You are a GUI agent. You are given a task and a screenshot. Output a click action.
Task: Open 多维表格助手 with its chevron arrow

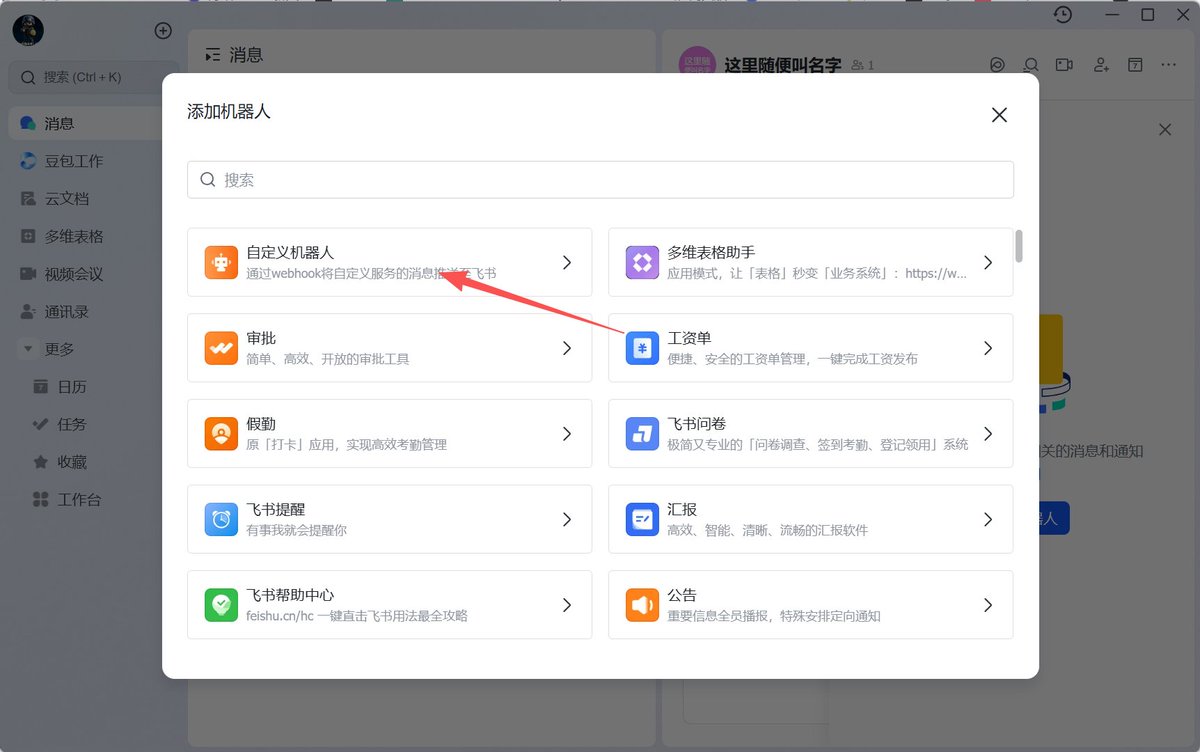pos(988,262)
